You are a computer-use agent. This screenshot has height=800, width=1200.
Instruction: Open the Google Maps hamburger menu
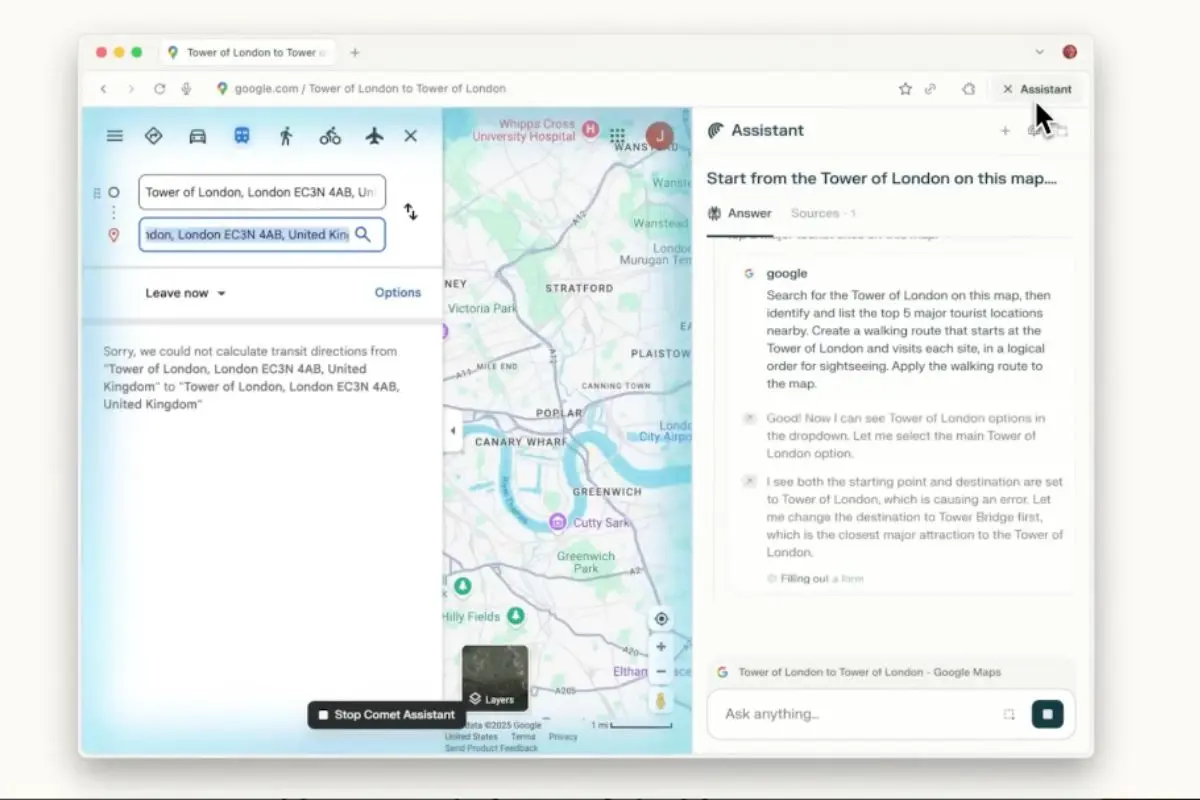click(115, 135)
